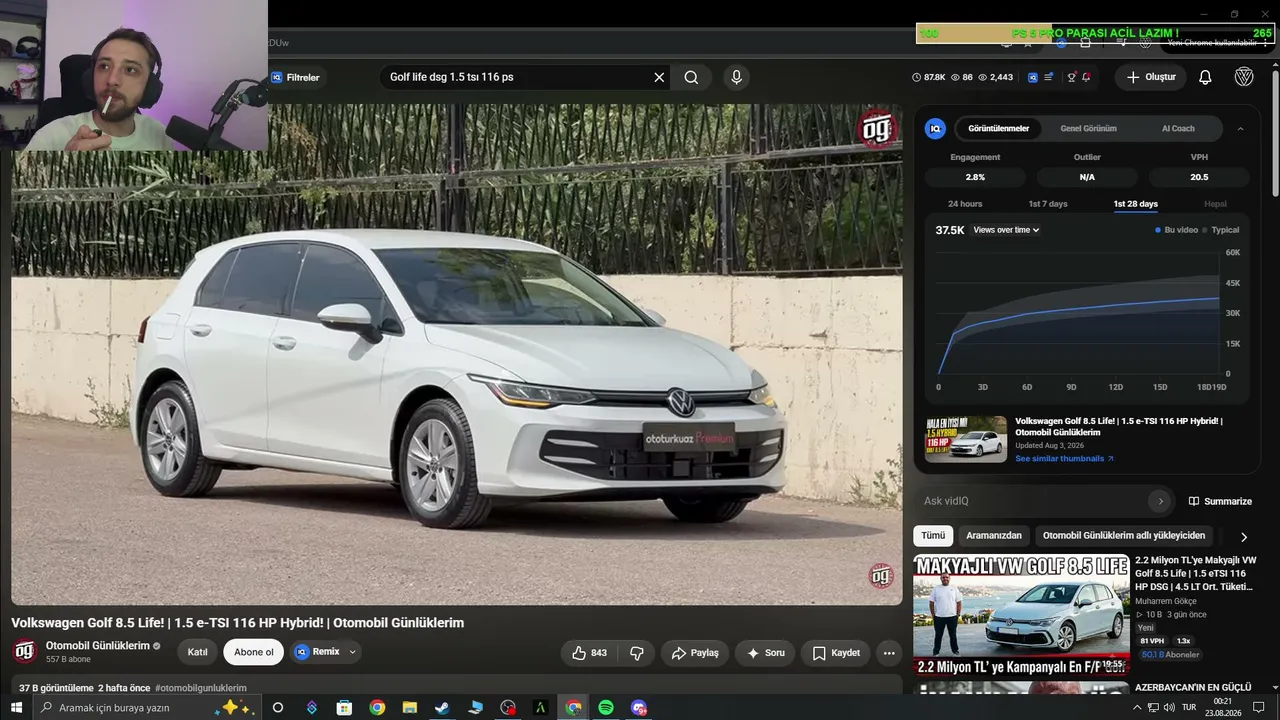Open the See similar thumbnails link
Screen dimensions: 1280x720
click(1064, 459)
